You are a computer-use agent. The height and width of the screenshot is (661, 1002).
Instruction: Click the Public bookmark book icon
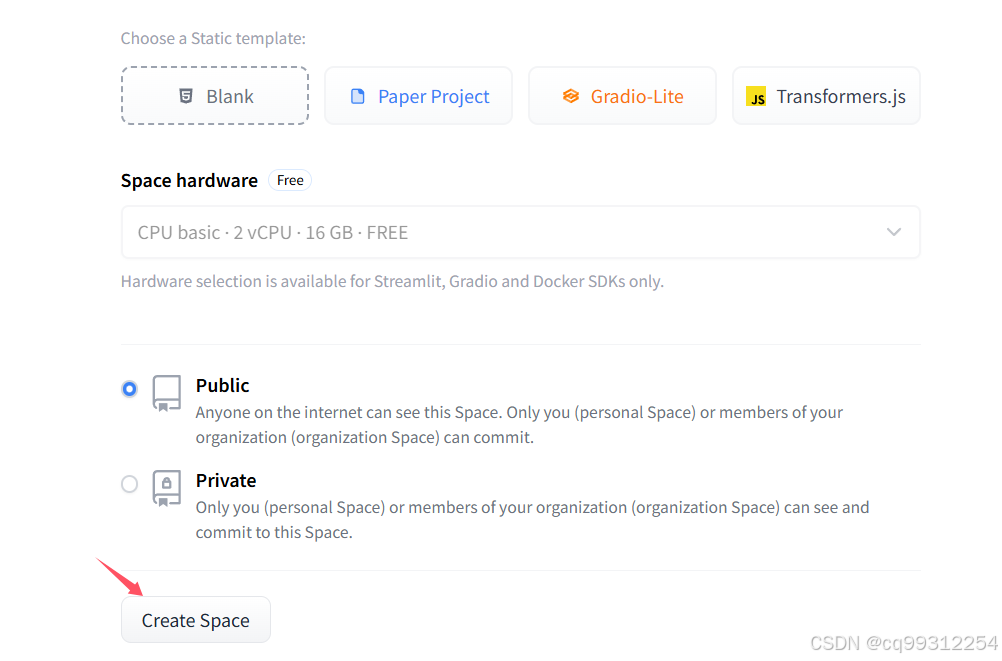click(x=167, y=394)
